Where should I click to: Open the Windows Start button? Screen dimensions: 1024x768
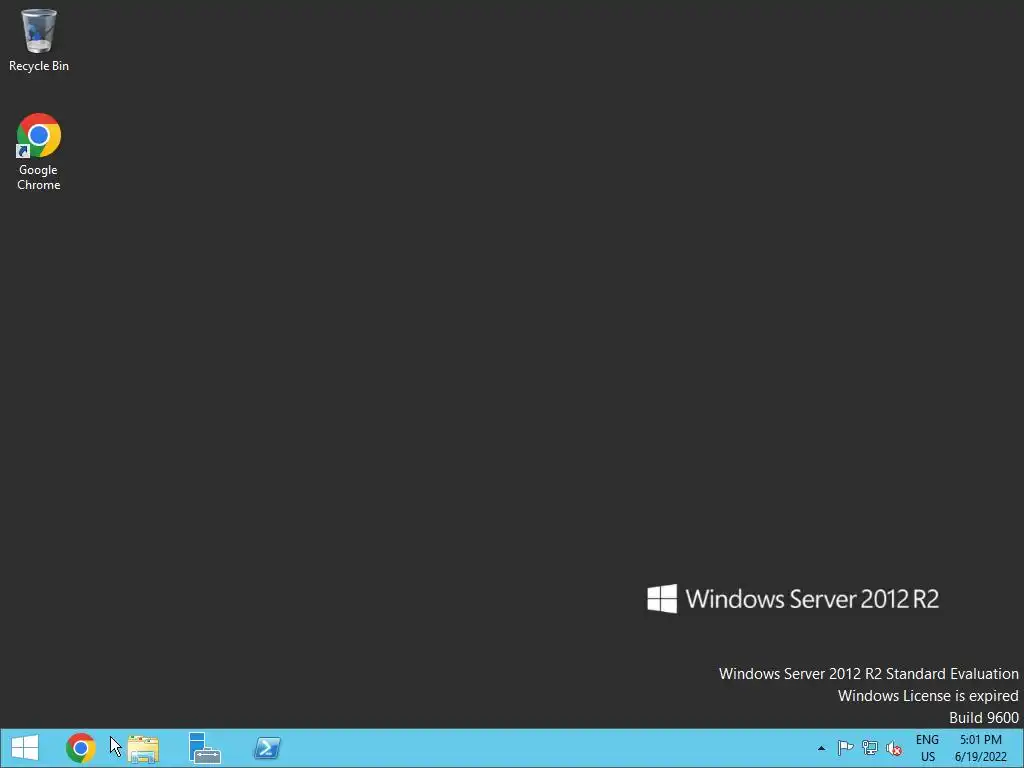[25, 748]
